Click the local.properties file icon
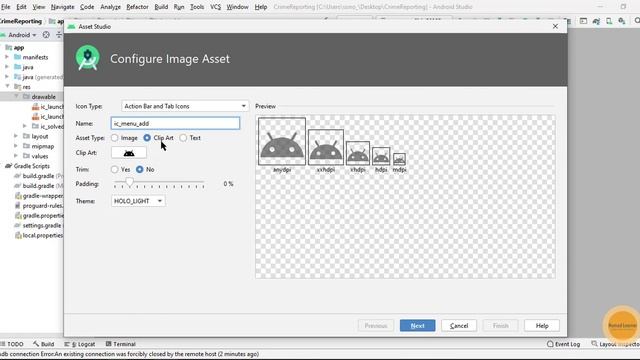The image size is (640, 360). [18, 236]
